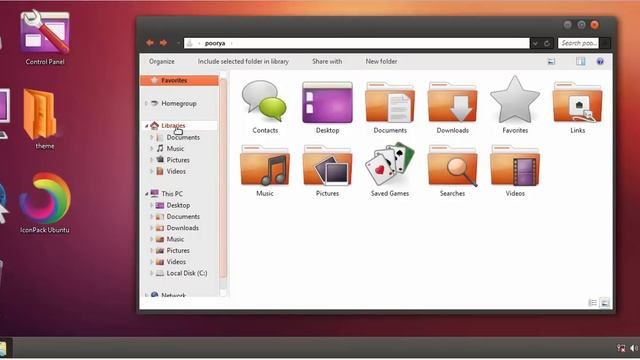Toggle the preview pane icon
This screenshot has height=360, width=640.
(580, 62)
